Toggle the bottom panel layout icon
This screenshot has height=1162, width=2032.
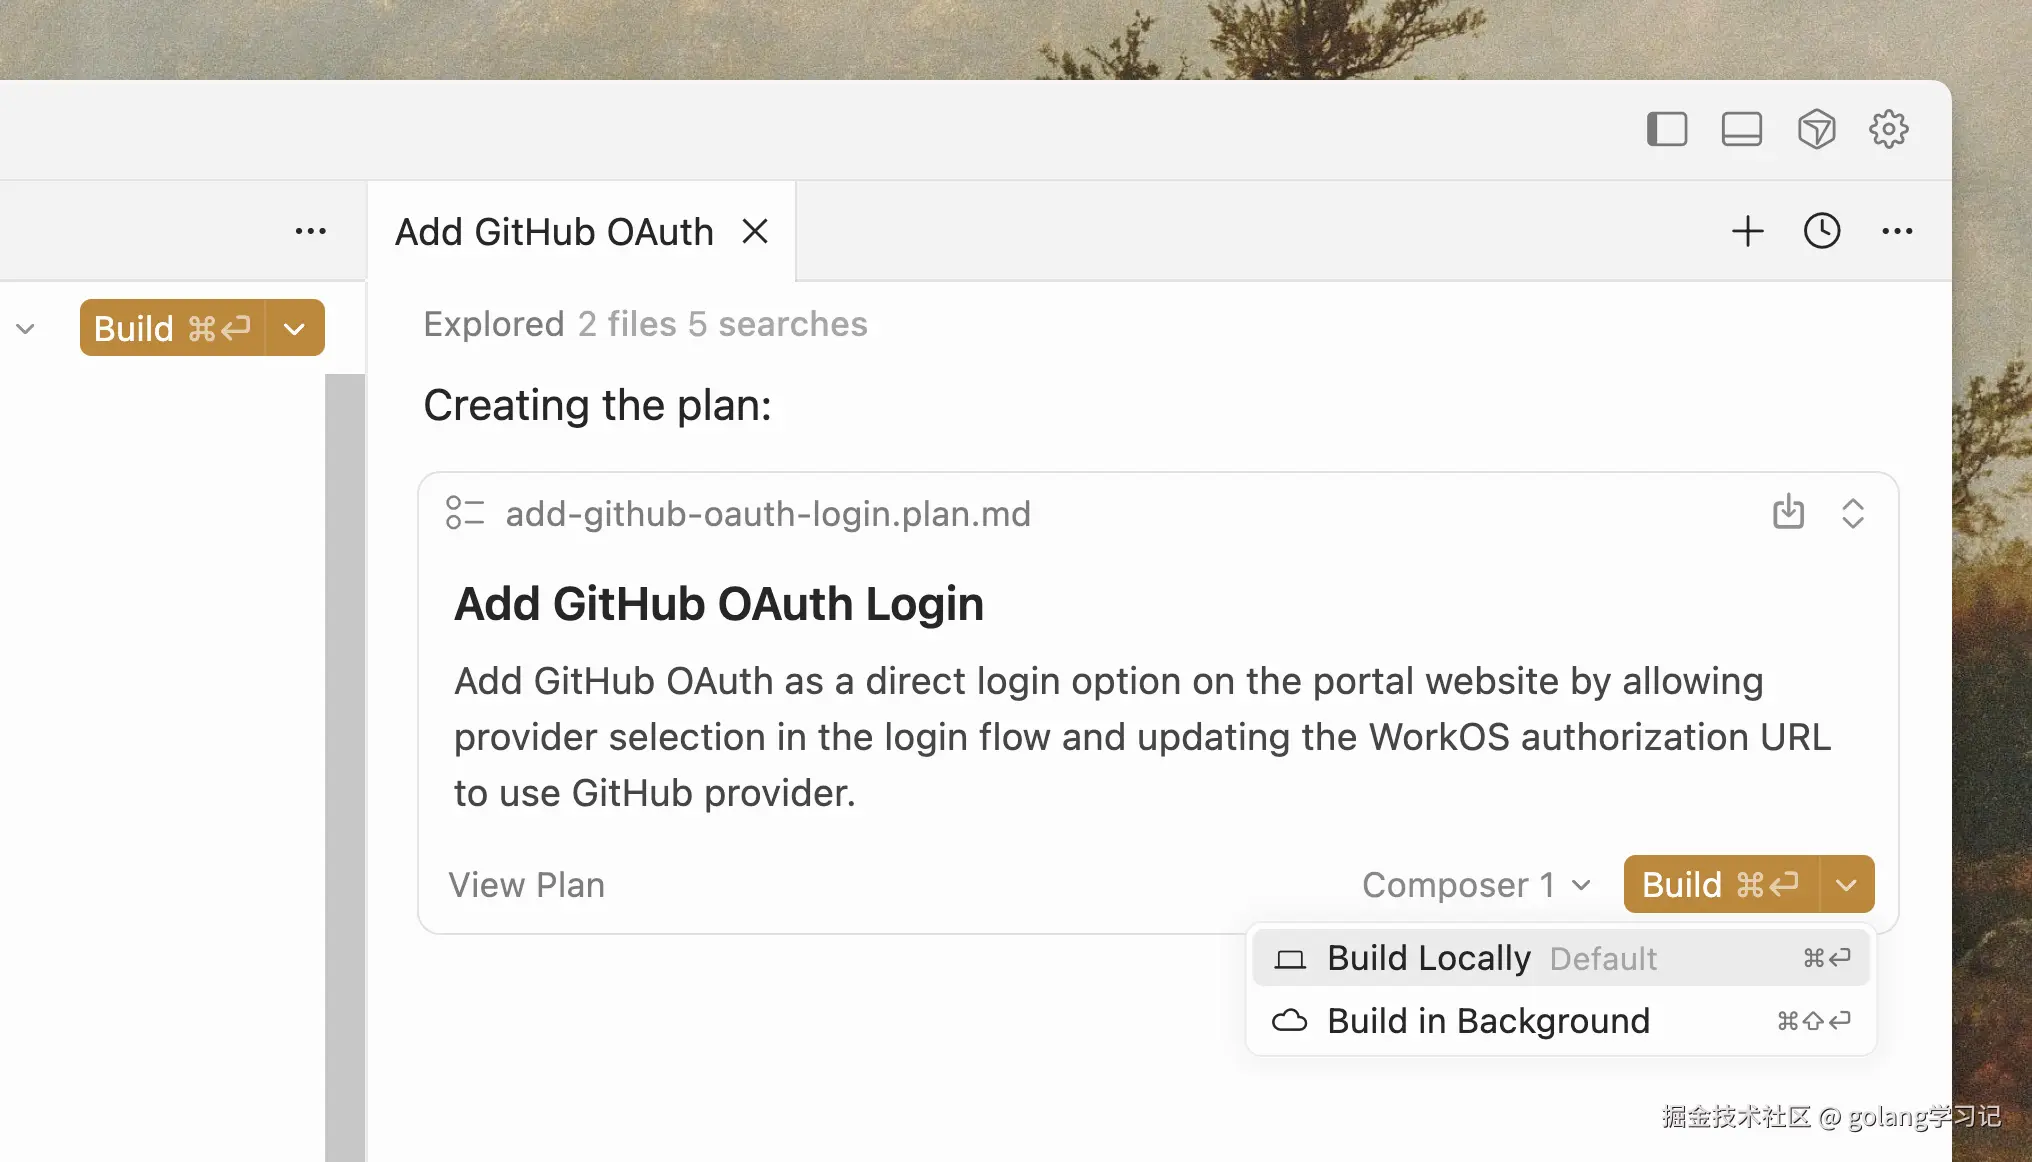point(1741,129)
